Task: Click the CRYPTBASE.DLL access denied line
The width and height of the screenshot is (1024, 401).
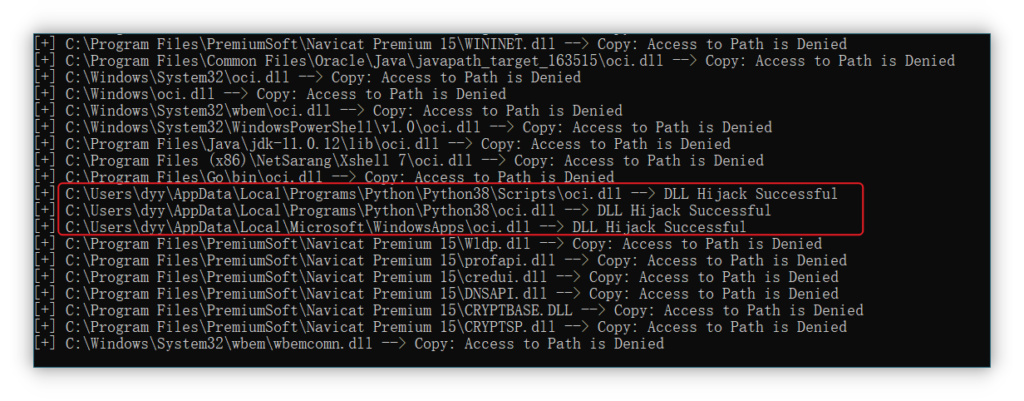Action: click(451, 310)
